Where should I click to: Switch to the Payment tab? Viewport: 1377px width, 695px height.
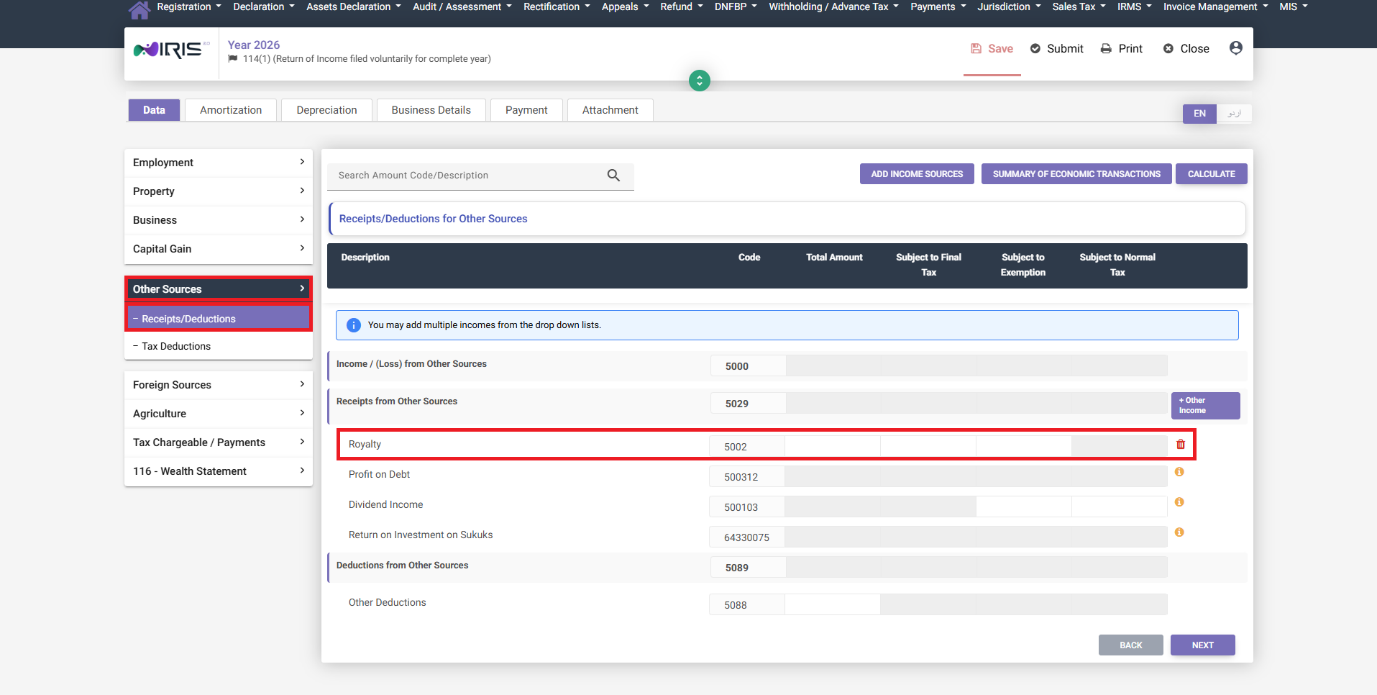(x=526, y=110)
